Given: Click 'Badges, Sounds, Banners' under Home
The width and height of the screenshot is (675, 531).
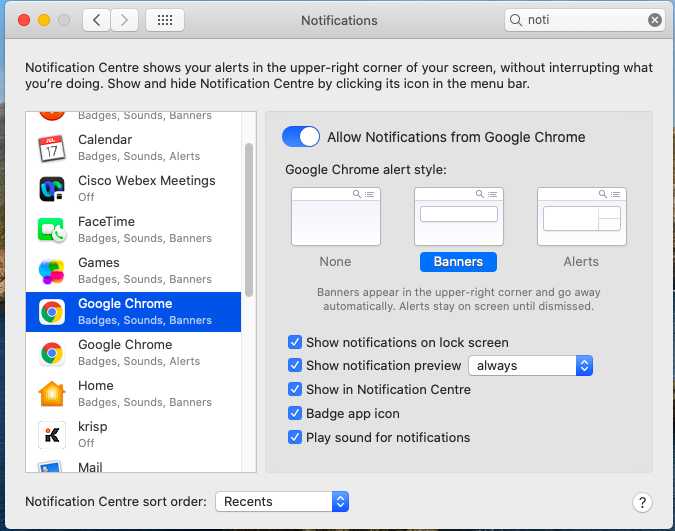Looking at the screenshot, I should point(145,402).
